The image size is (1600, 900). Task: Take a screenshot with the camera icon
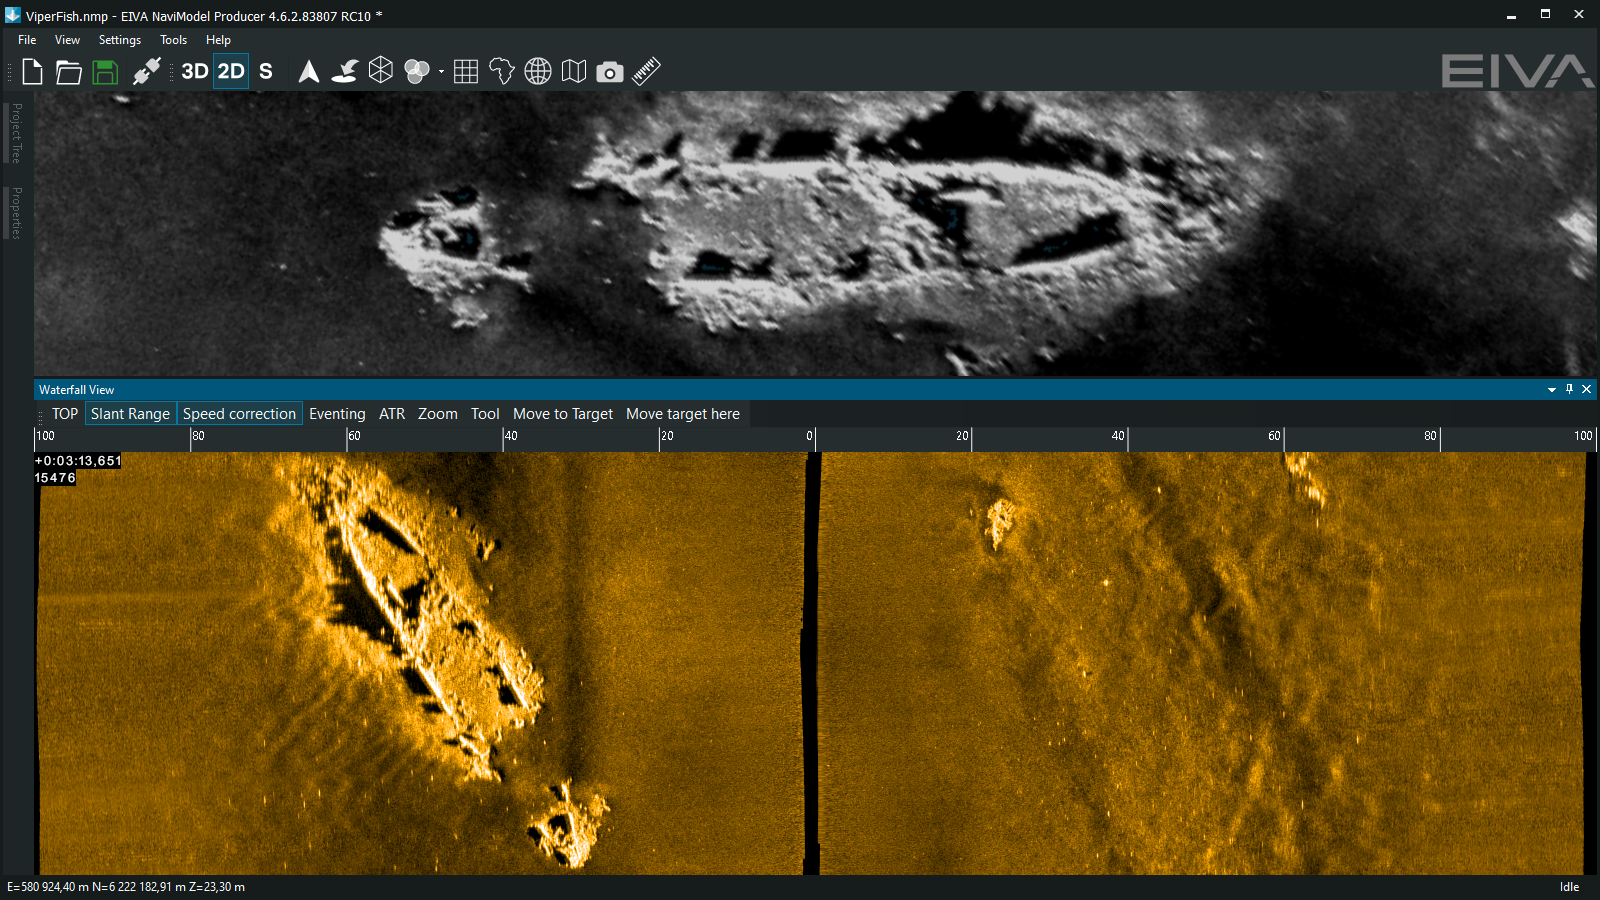pyautogui.click(x=610, y=72)
